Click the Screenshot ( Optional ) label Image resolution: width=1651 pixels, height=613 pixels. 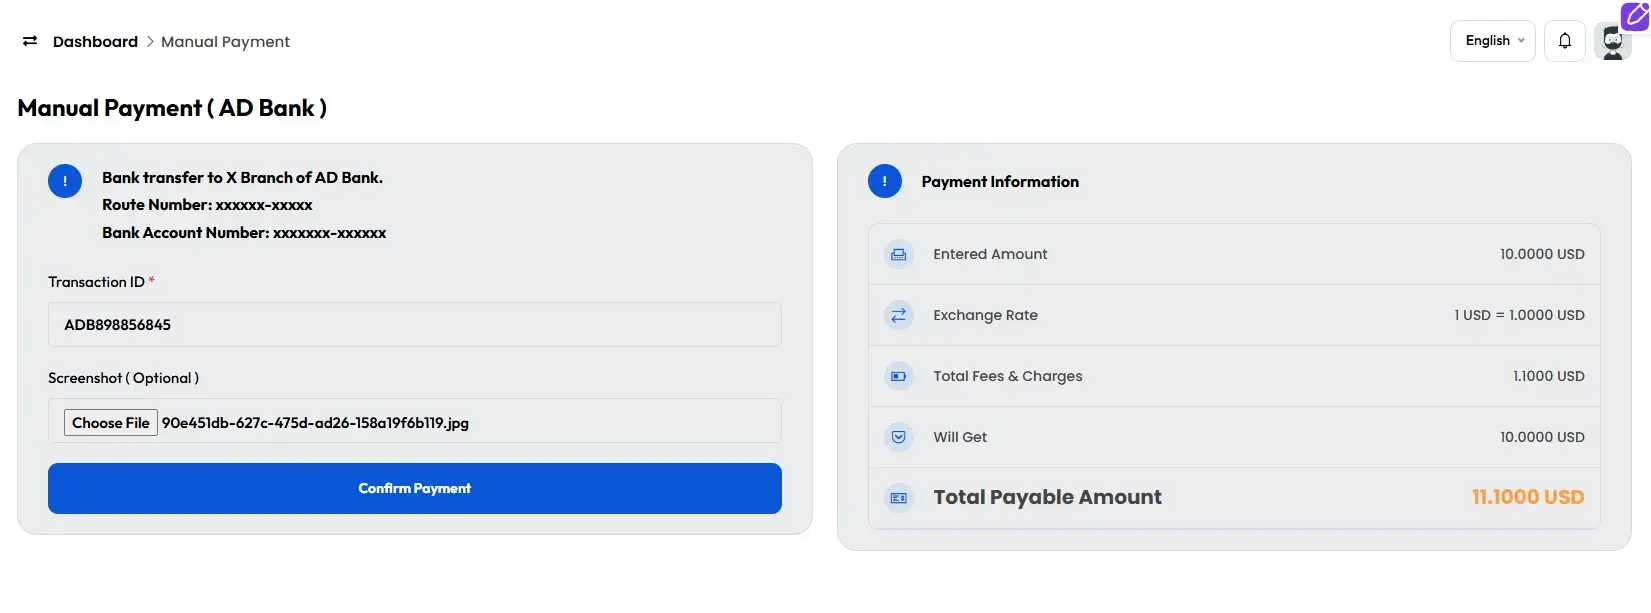tap(123, 378)
